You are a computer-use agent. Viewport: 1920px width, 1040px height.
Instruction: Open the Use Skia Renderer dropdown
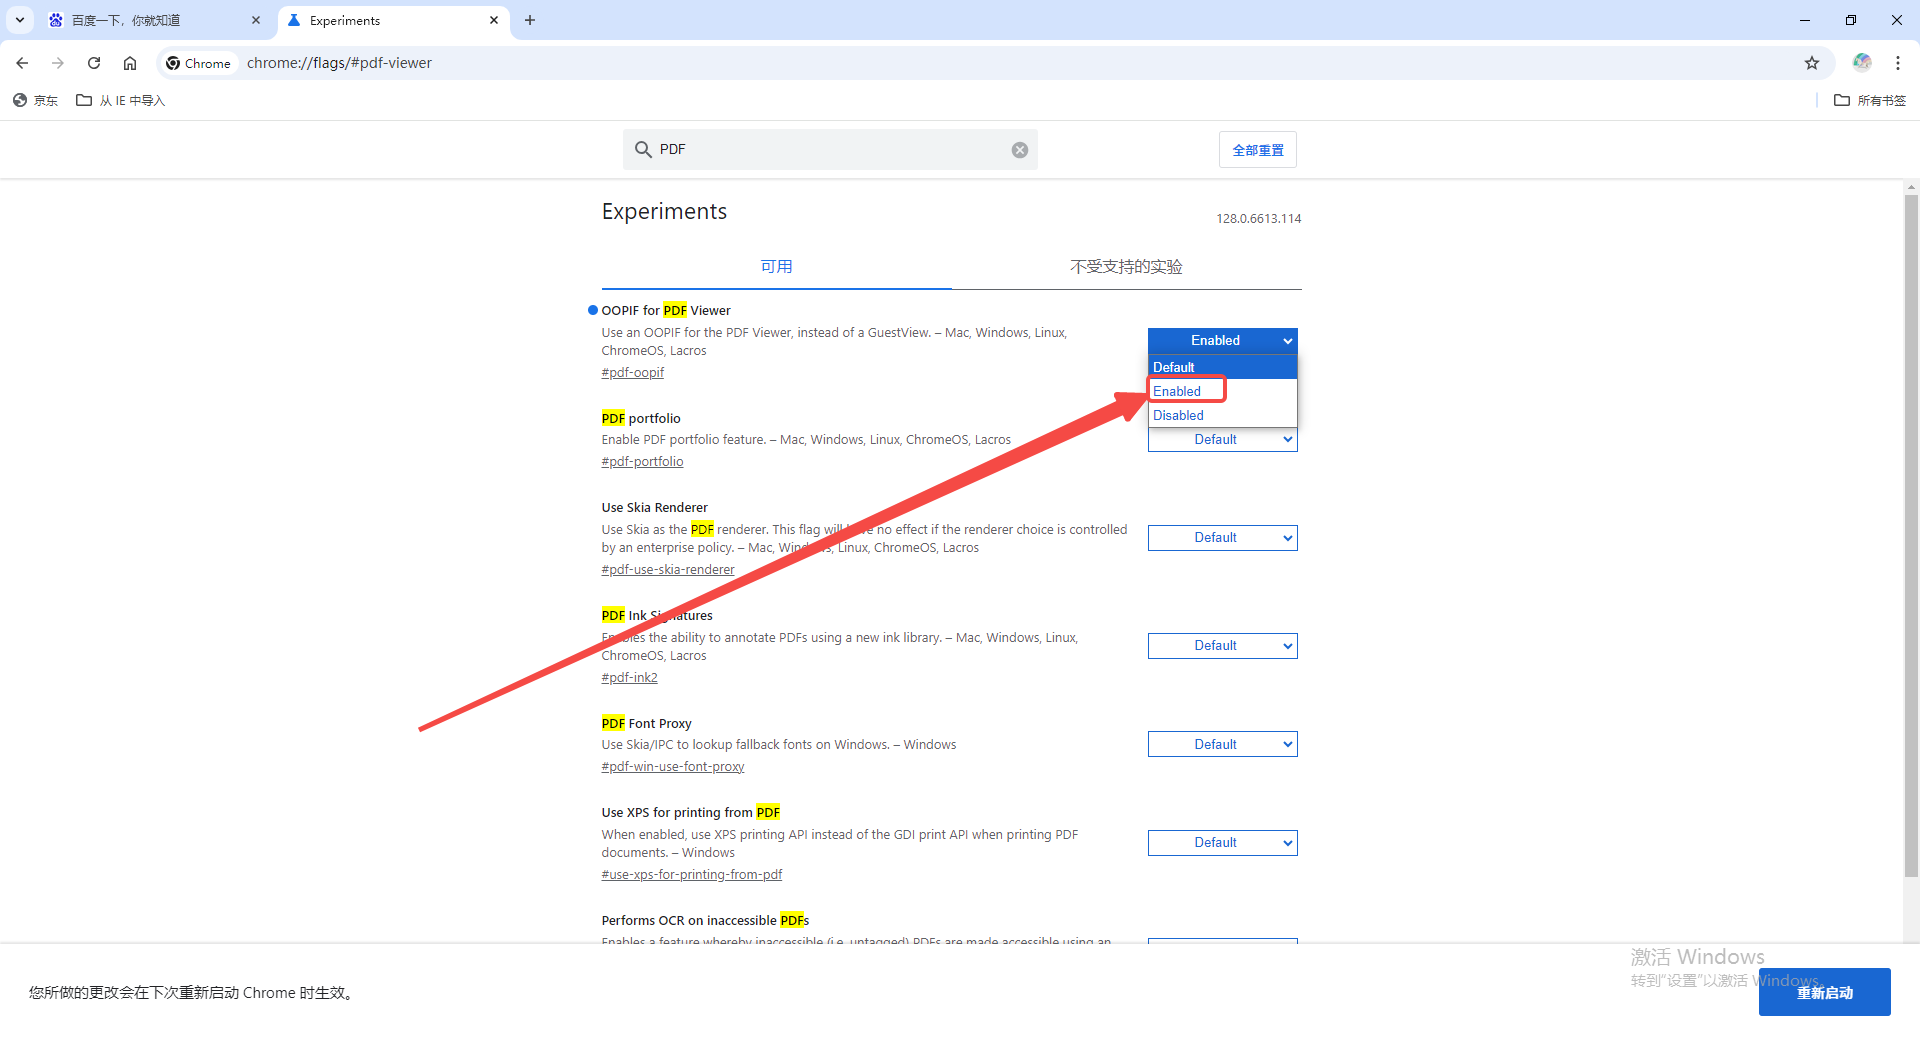(x=1222, y=538)
